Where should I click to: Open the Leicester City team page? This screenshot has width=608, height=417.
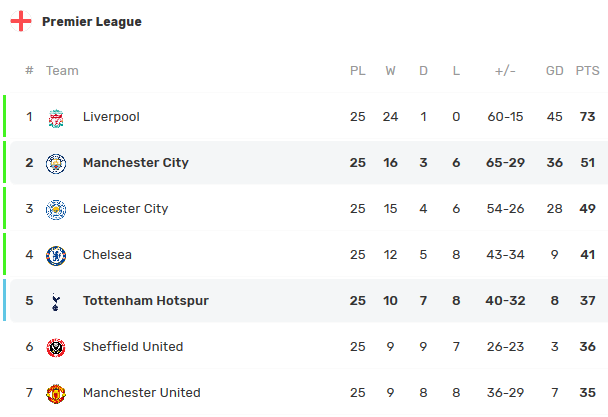click(x=125, y=209)
